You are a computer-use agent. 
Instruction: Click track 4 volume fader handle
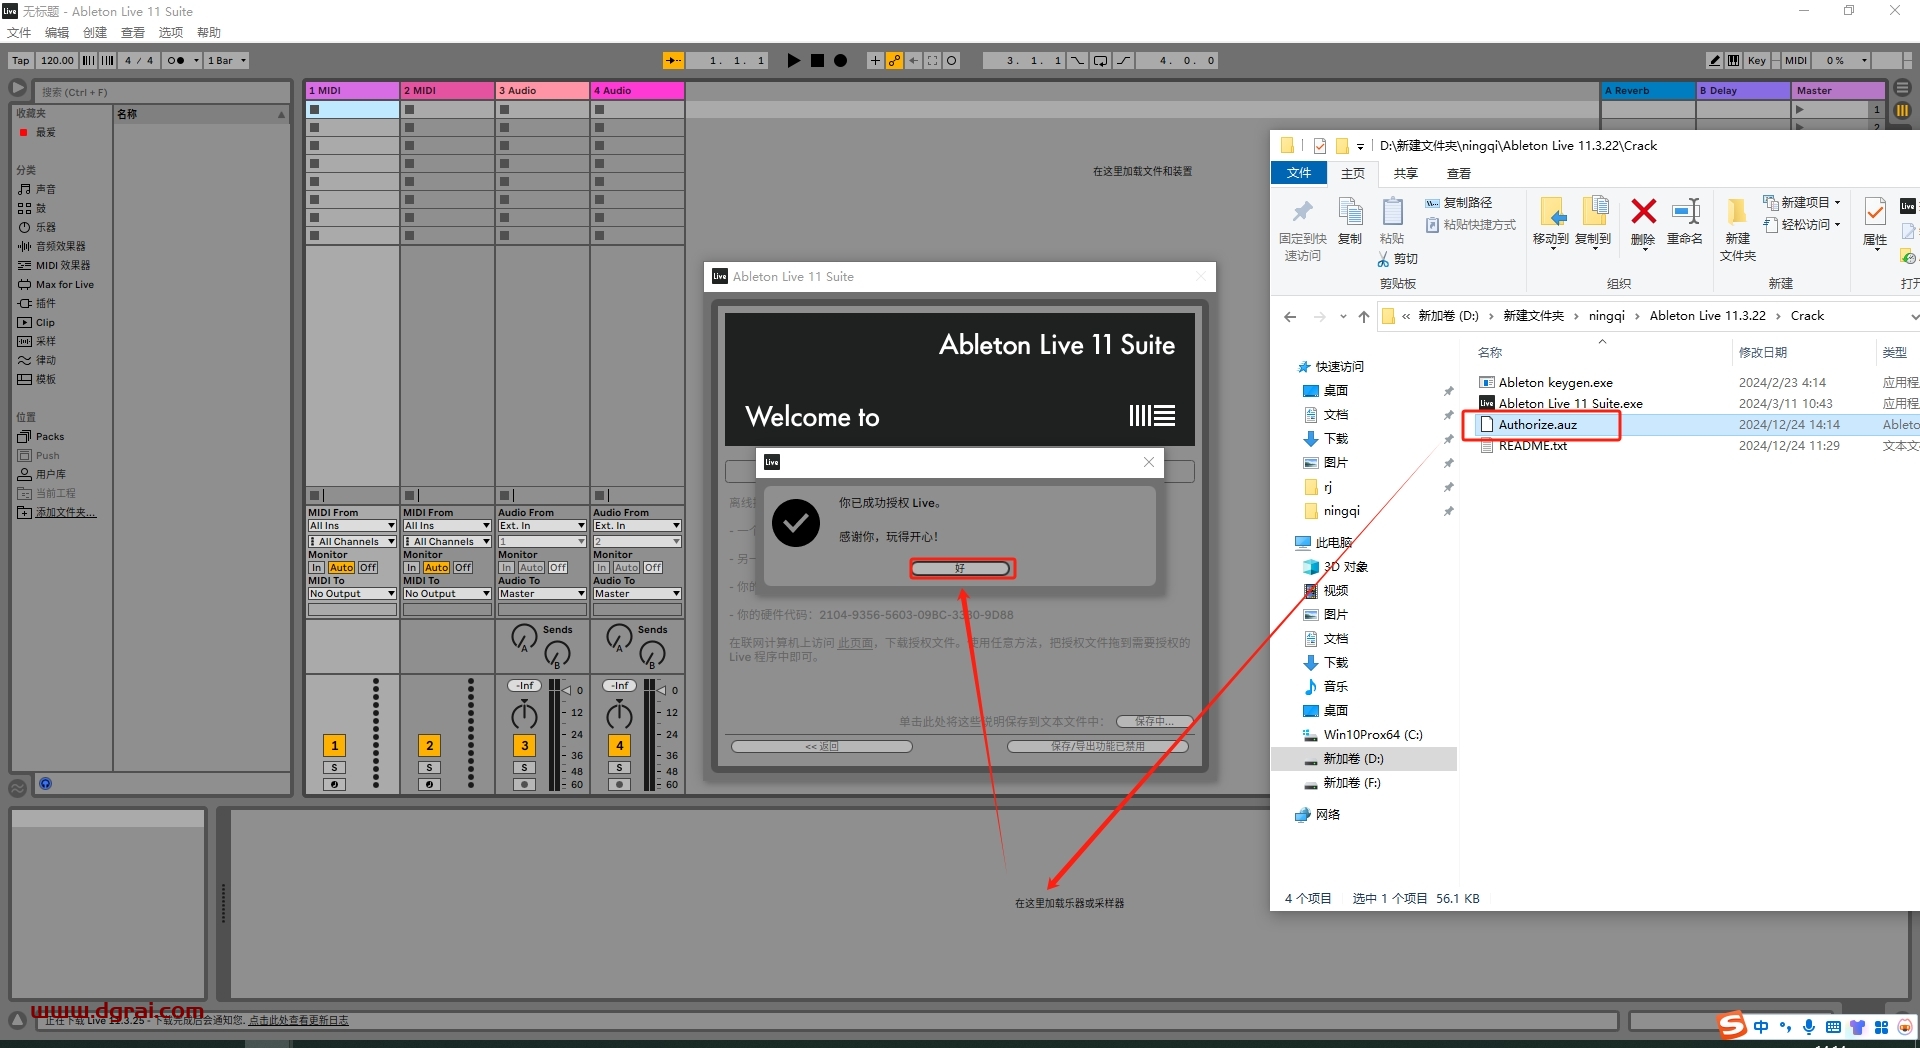point(661,690)
